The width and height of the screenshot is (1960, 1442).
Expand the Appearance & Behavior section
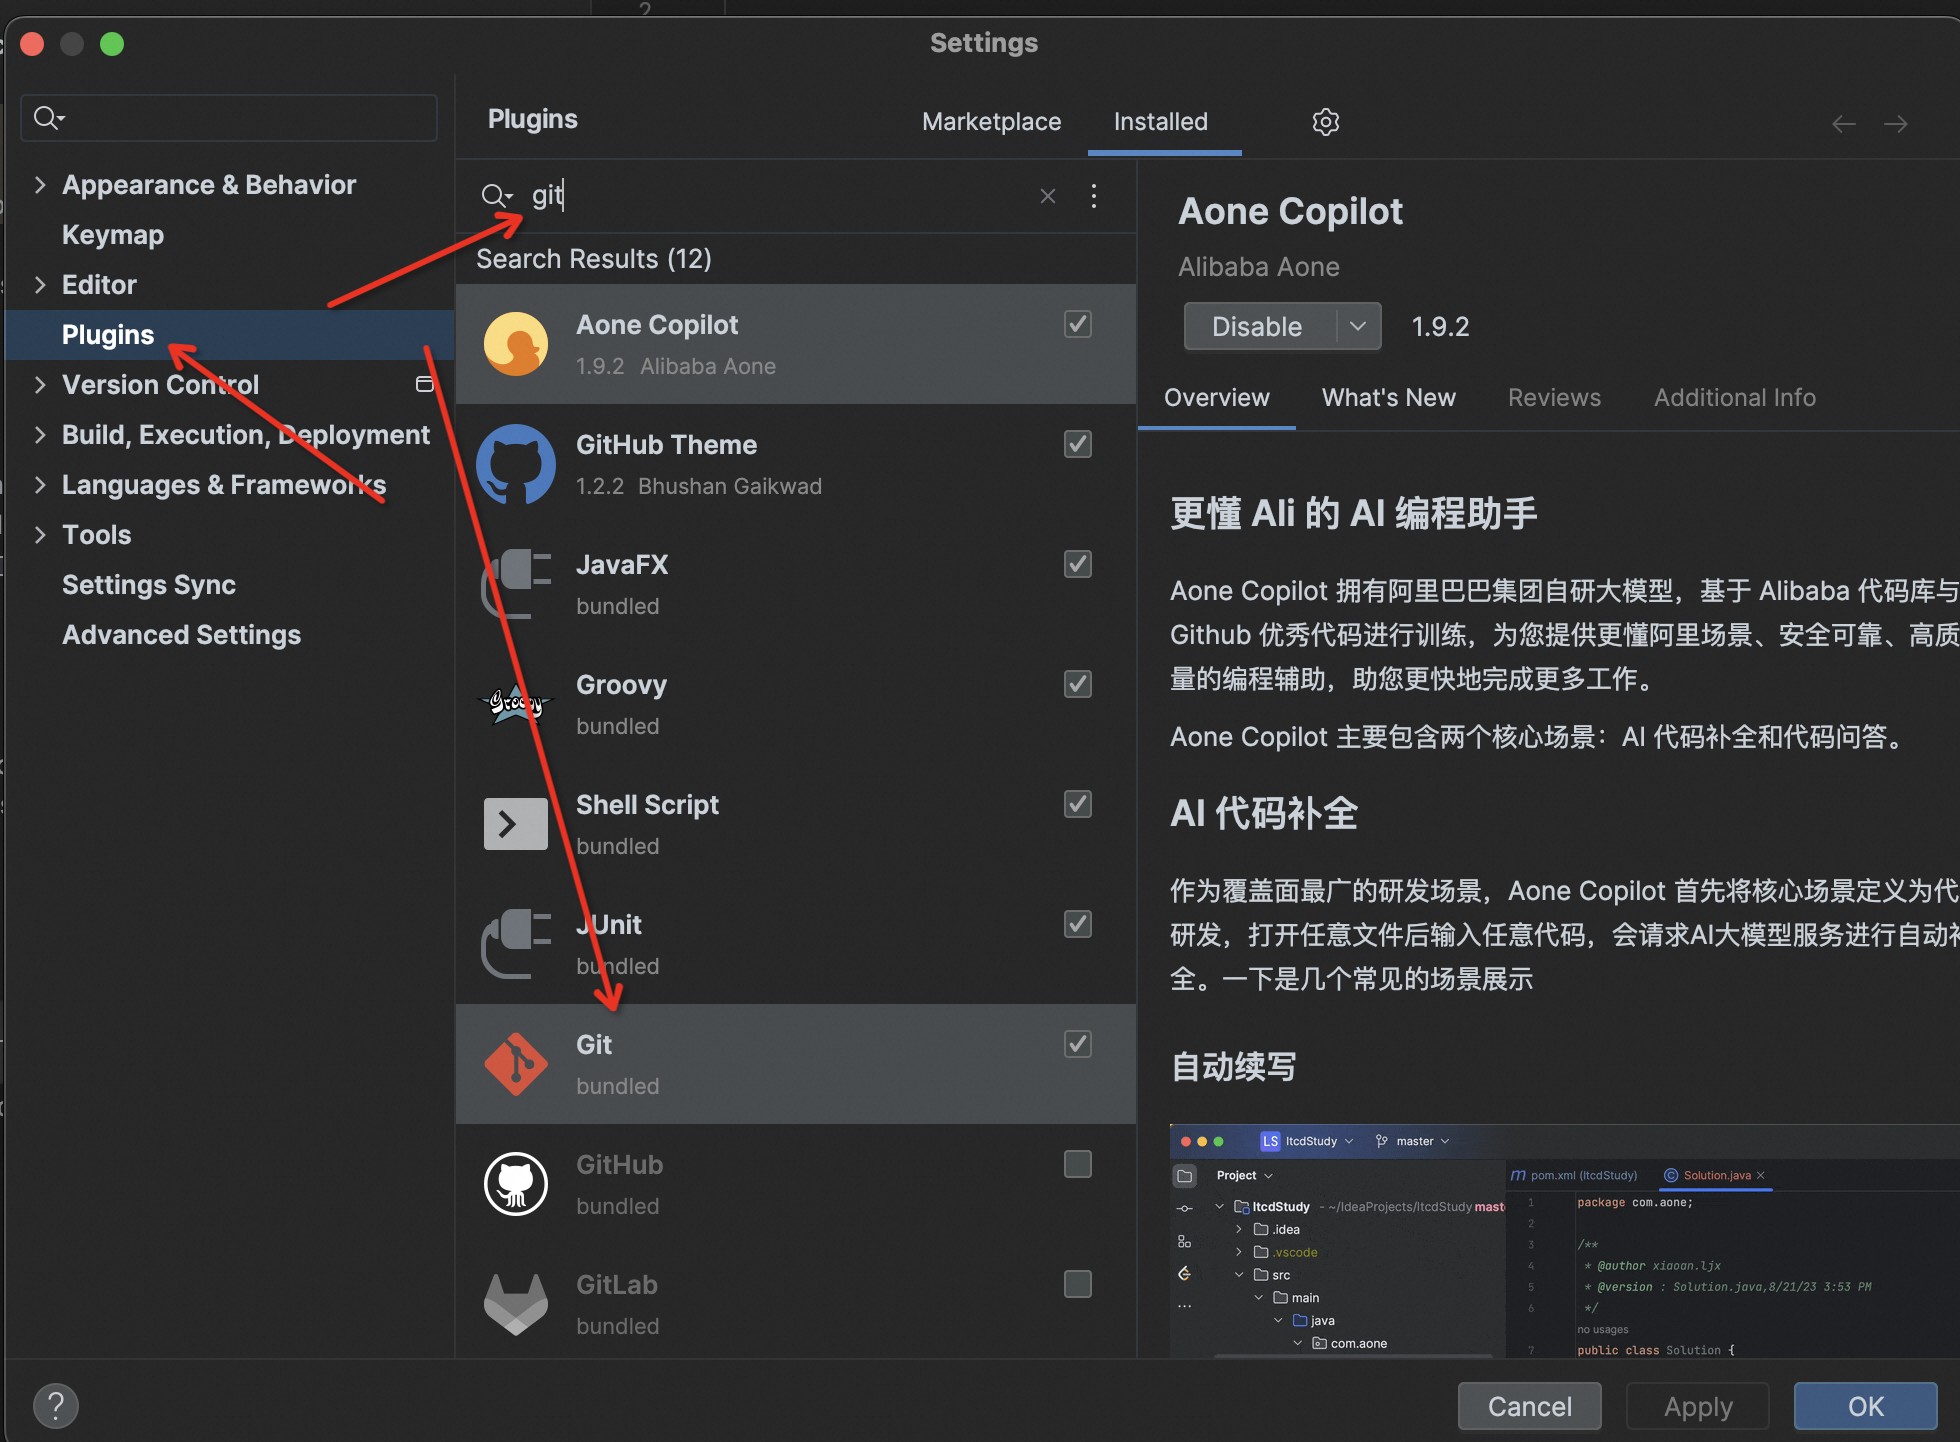[x=40, y=185]
